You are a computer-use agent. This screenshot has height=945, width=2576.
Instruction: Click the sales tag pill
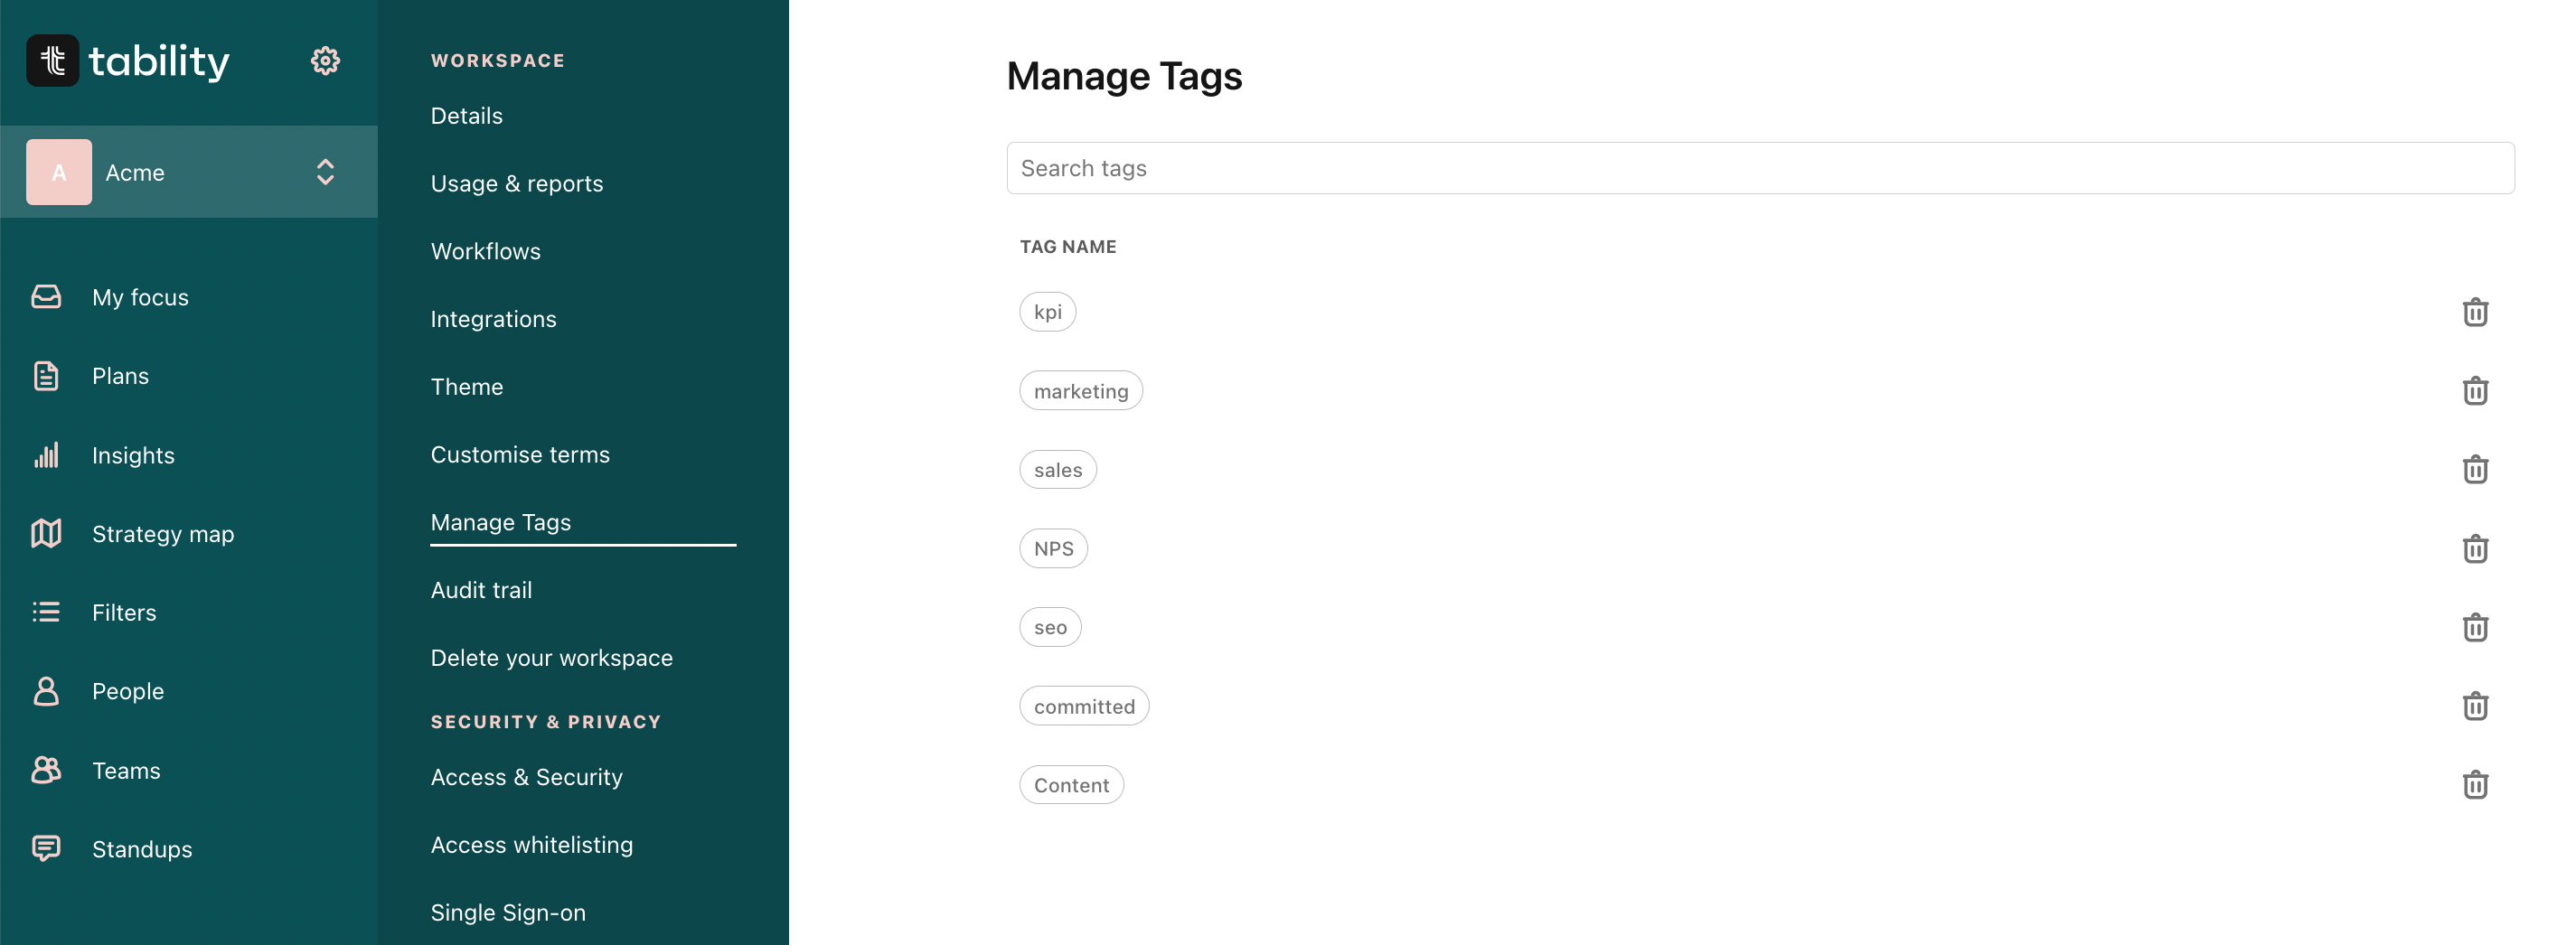(x=1058, y=470)
